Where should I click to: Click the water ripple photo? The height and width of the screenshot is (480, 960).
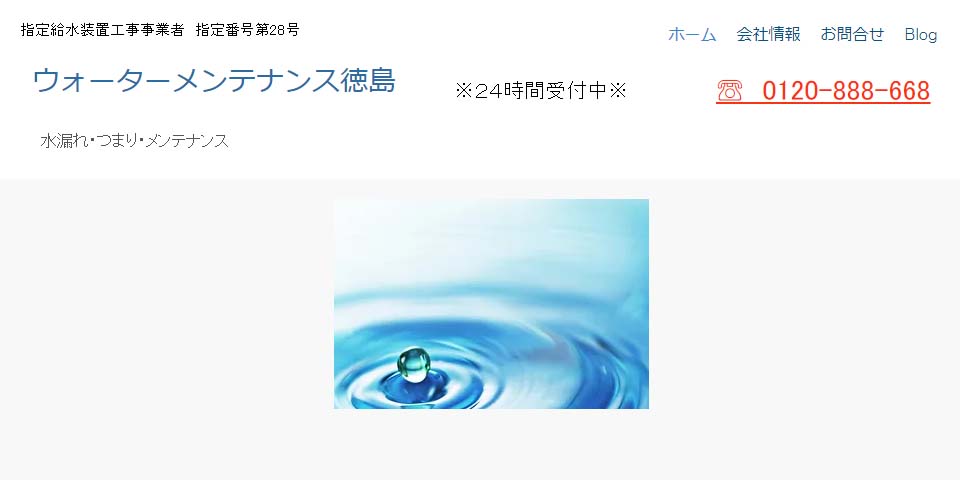coord(491,304)
